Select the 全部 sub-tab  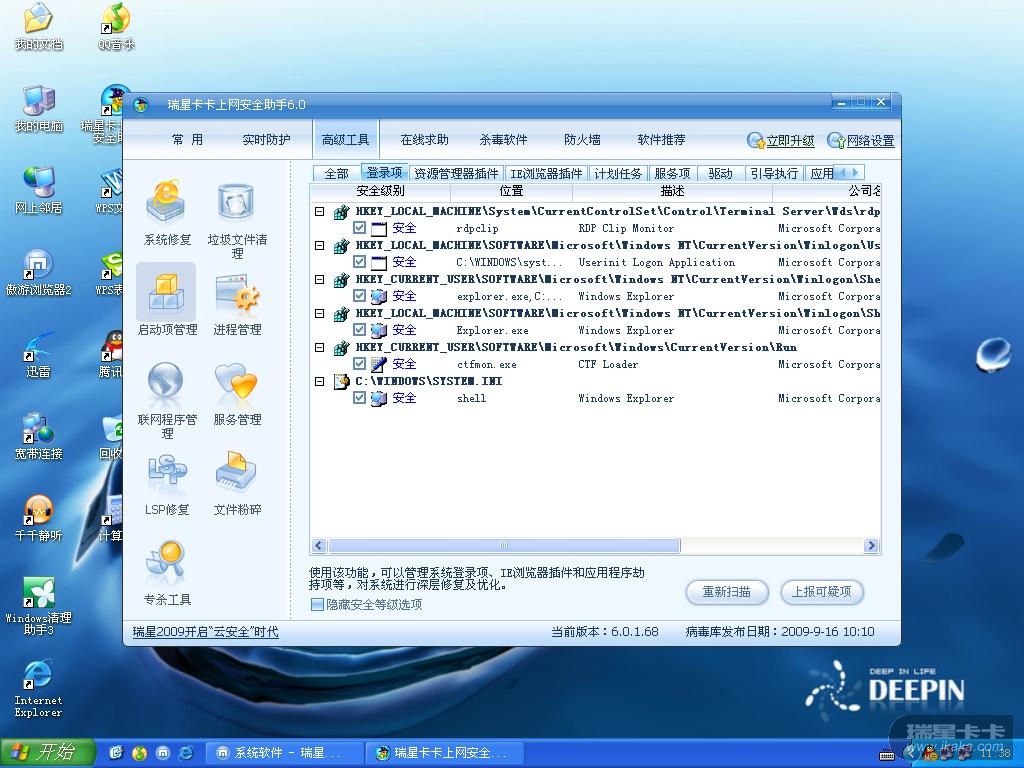(x=336, y=174)
